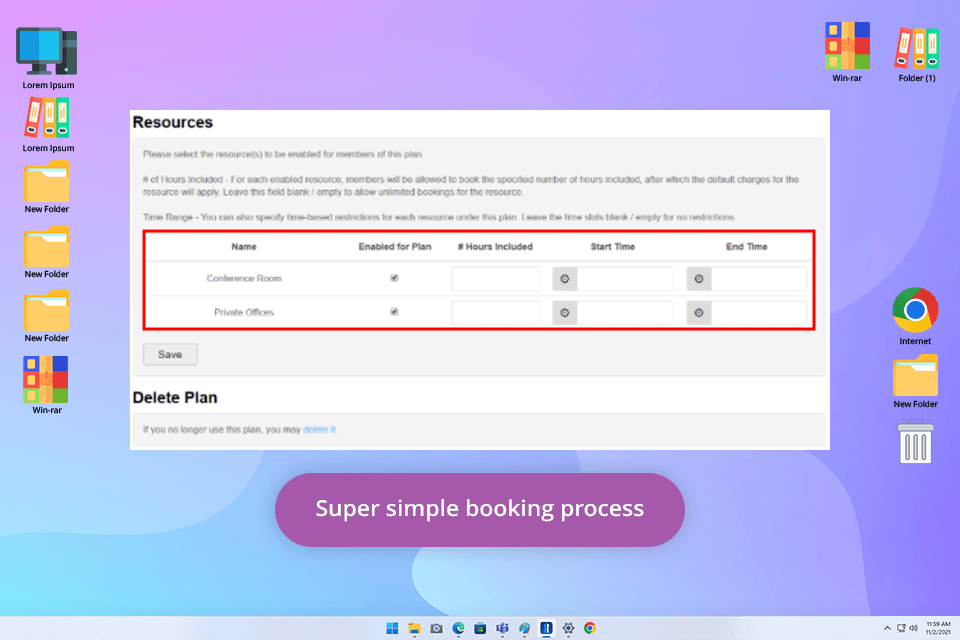Show hidden tray icons chevron

pos(887,628)
